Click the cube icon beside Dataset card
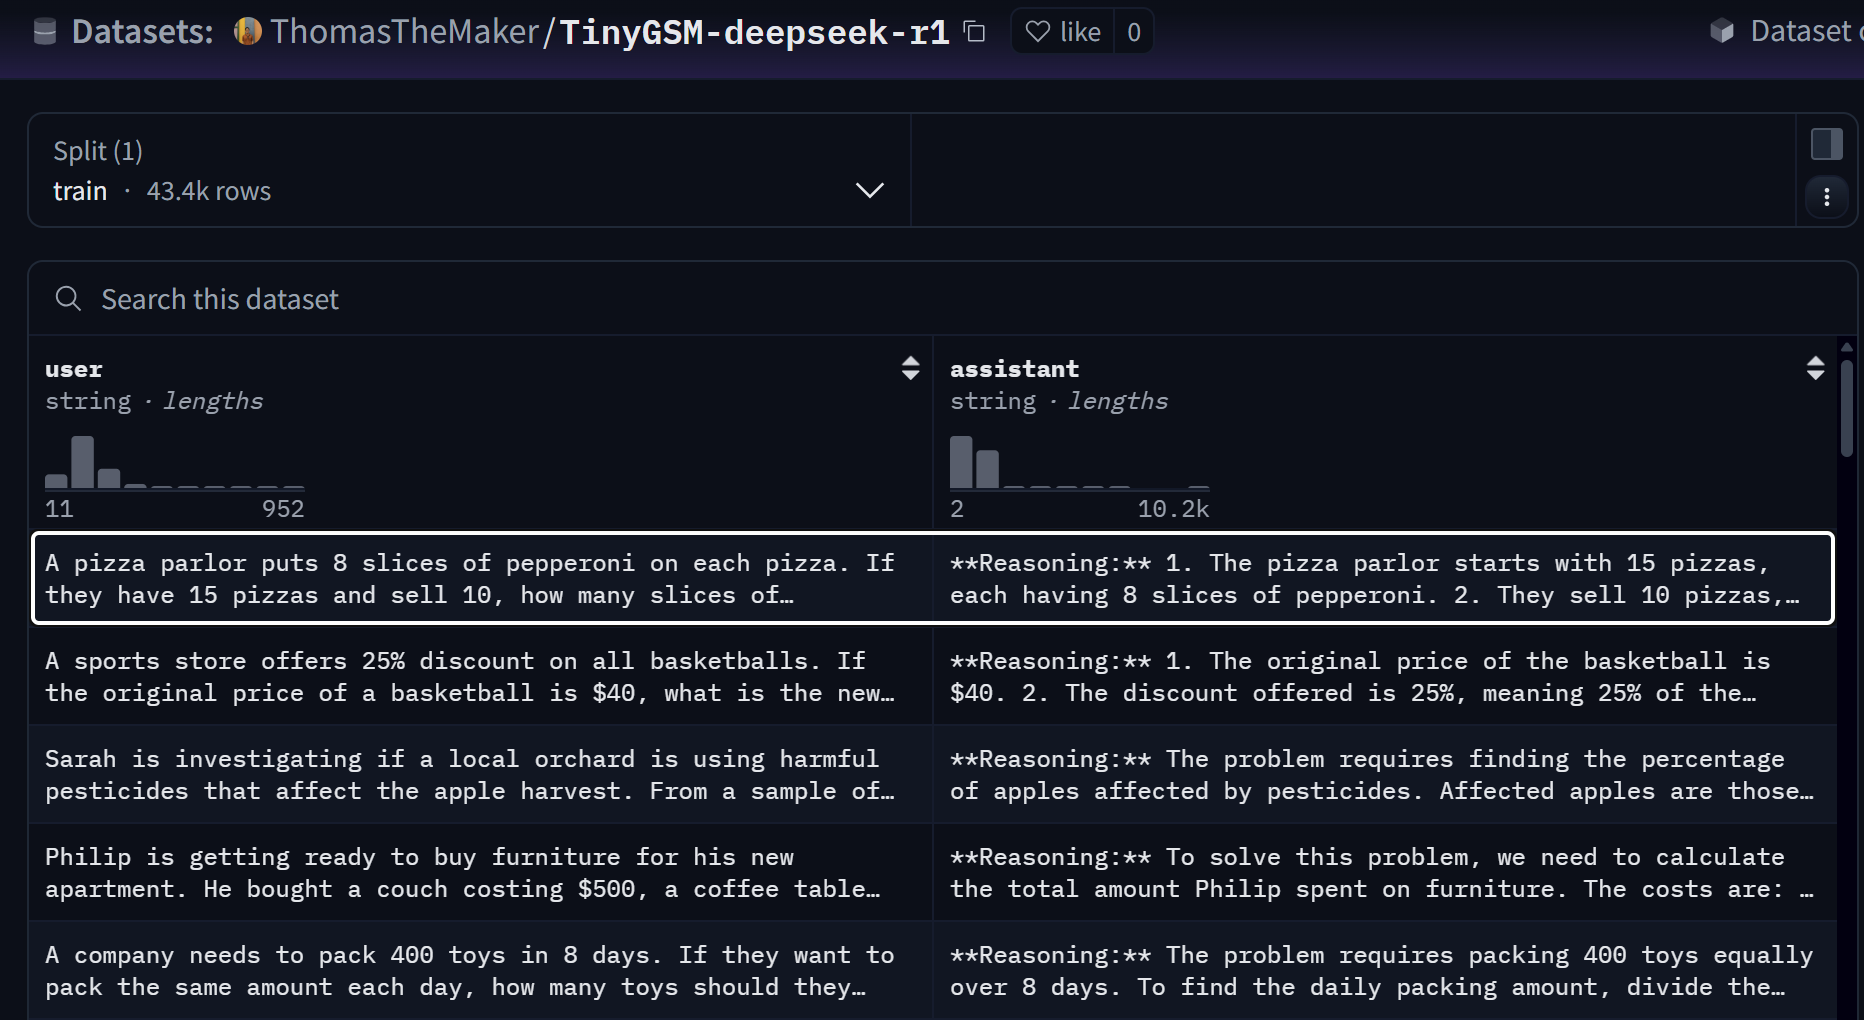This screenshot has width=1864, height=1020. click(1723, 31)
